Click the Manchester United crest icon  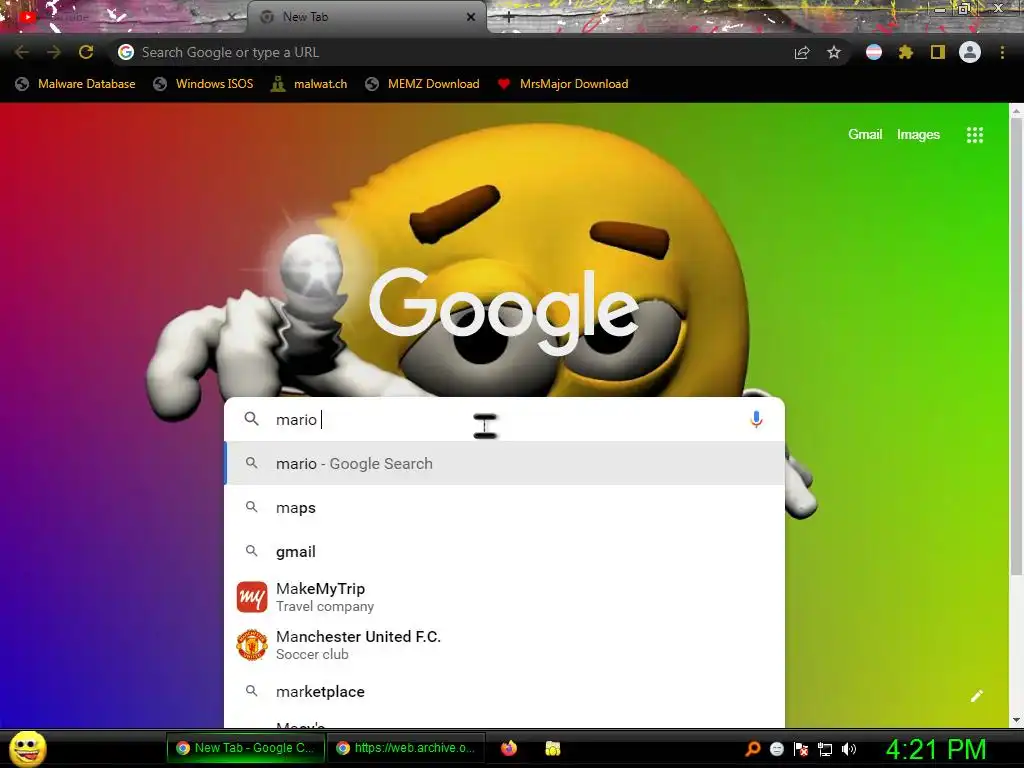pos(252,645)
